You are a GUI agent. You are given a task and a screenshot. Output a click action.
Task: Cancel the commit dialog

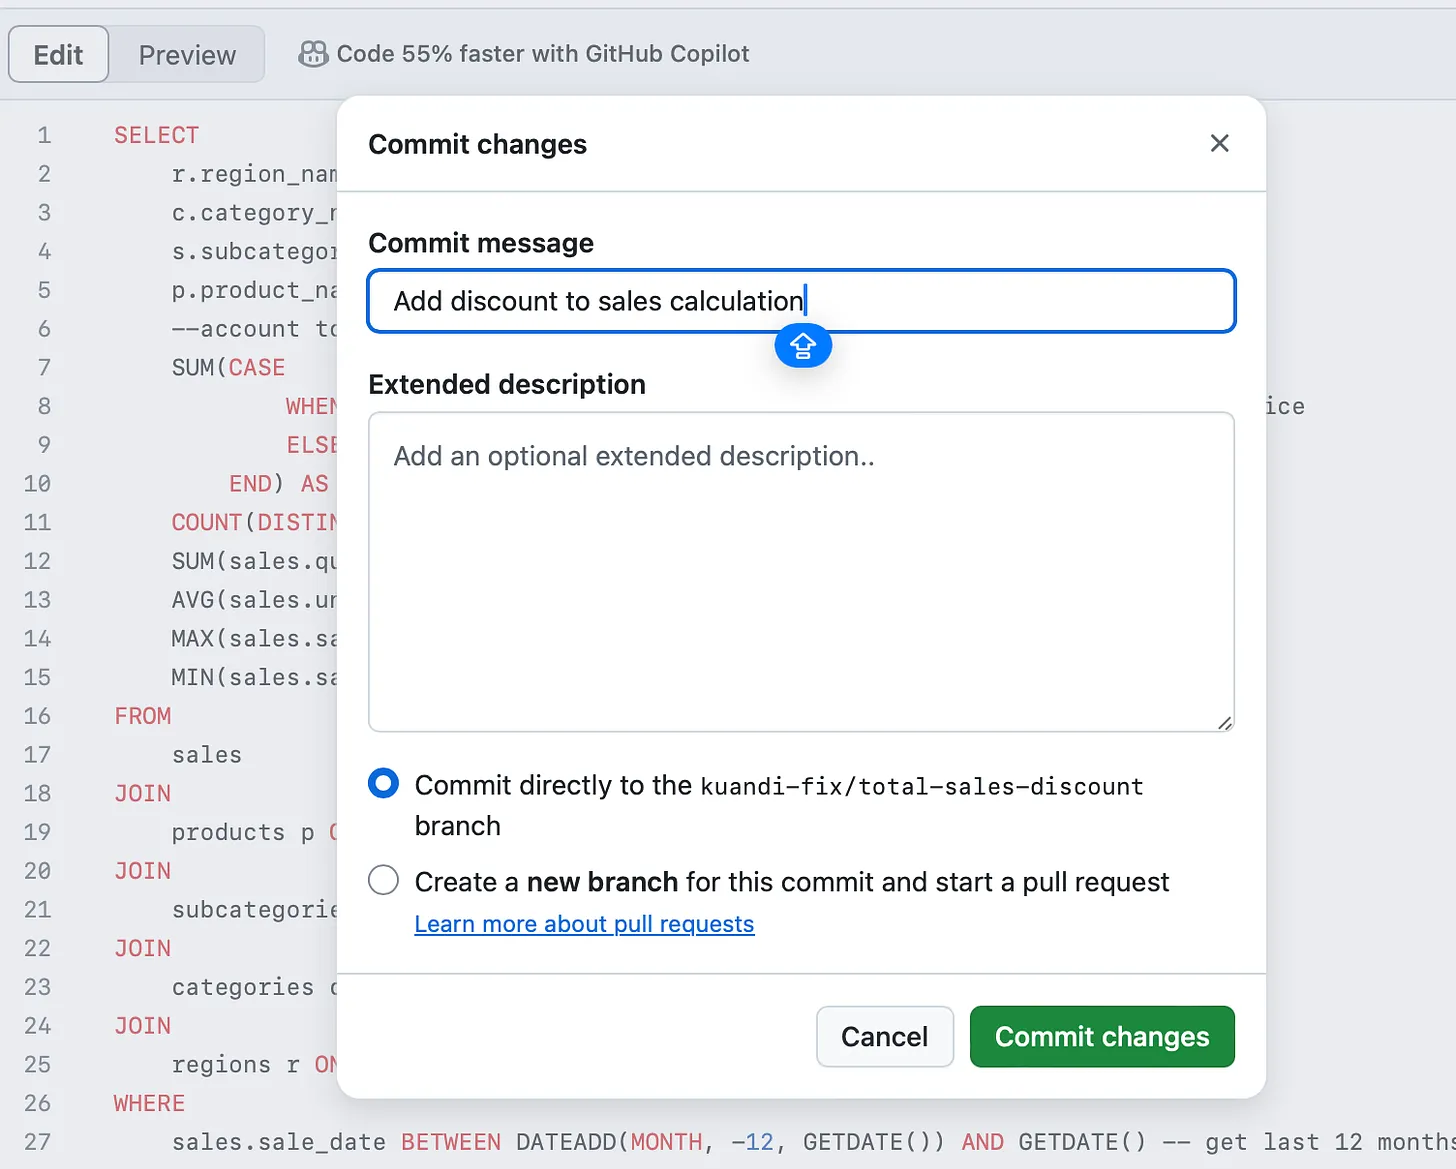[x=884, y=1037]
